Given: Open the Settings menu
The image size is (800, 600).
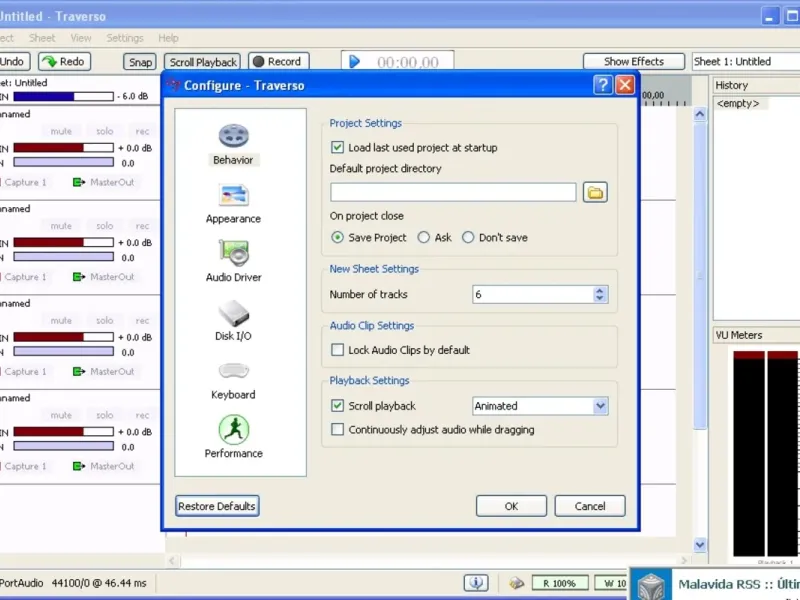Looking at the screenshot, I should click(124, 38).
